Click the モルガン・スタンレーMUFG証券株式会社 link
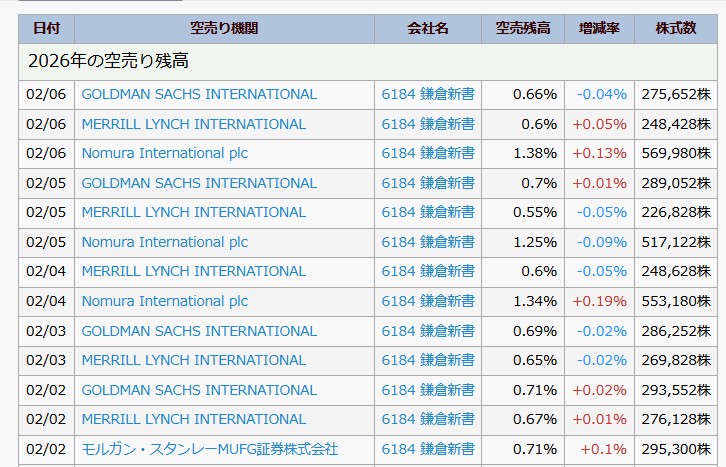 209,449
